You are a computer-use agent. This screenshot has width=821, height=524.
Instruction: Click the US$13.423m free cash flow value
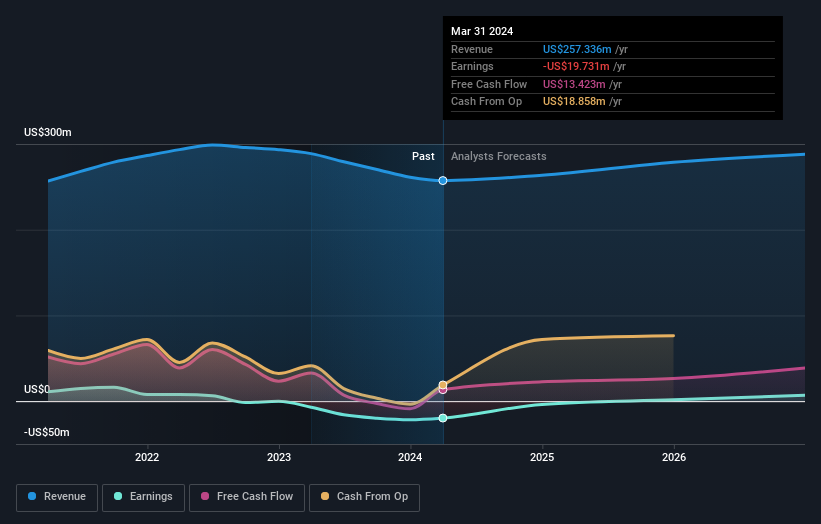coord(574,84)
